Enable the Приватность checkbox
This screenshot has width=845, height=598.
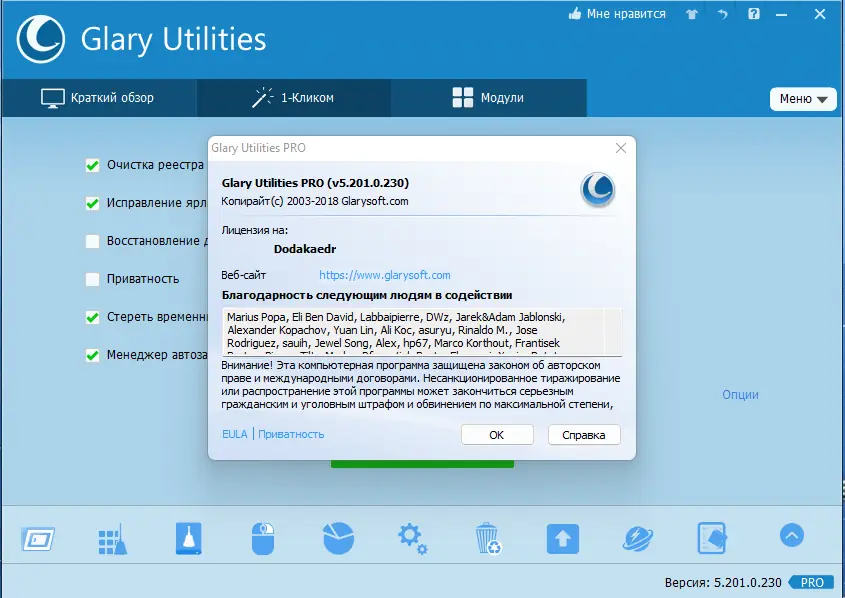coord(91,278)
